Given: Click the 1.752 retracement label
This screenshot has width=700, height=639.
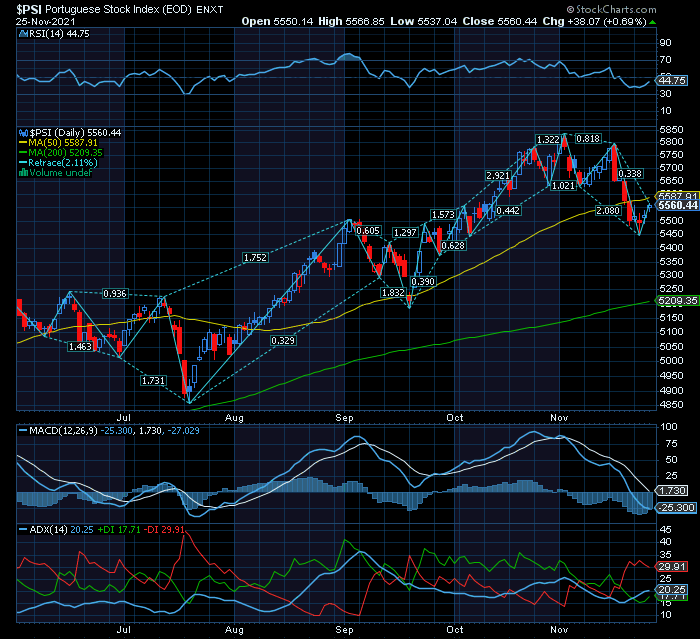Looking at the screenshot, I should 255,258.
